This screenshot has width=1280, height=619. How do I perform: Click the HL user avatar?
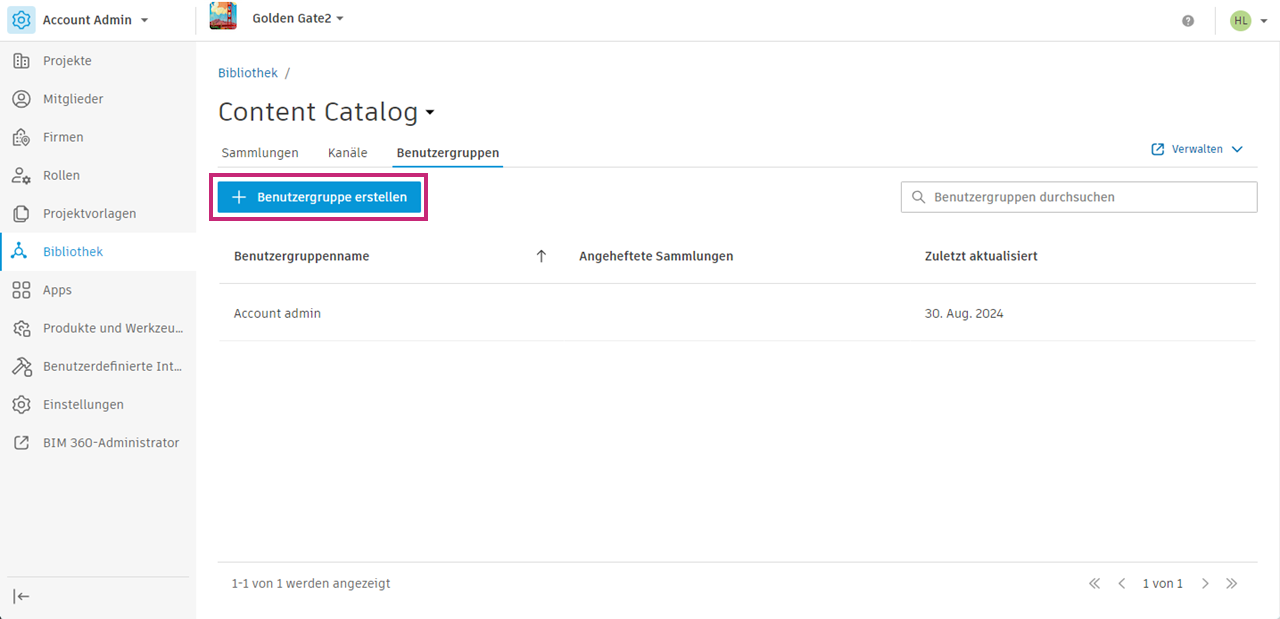(x=1241, y=20)
